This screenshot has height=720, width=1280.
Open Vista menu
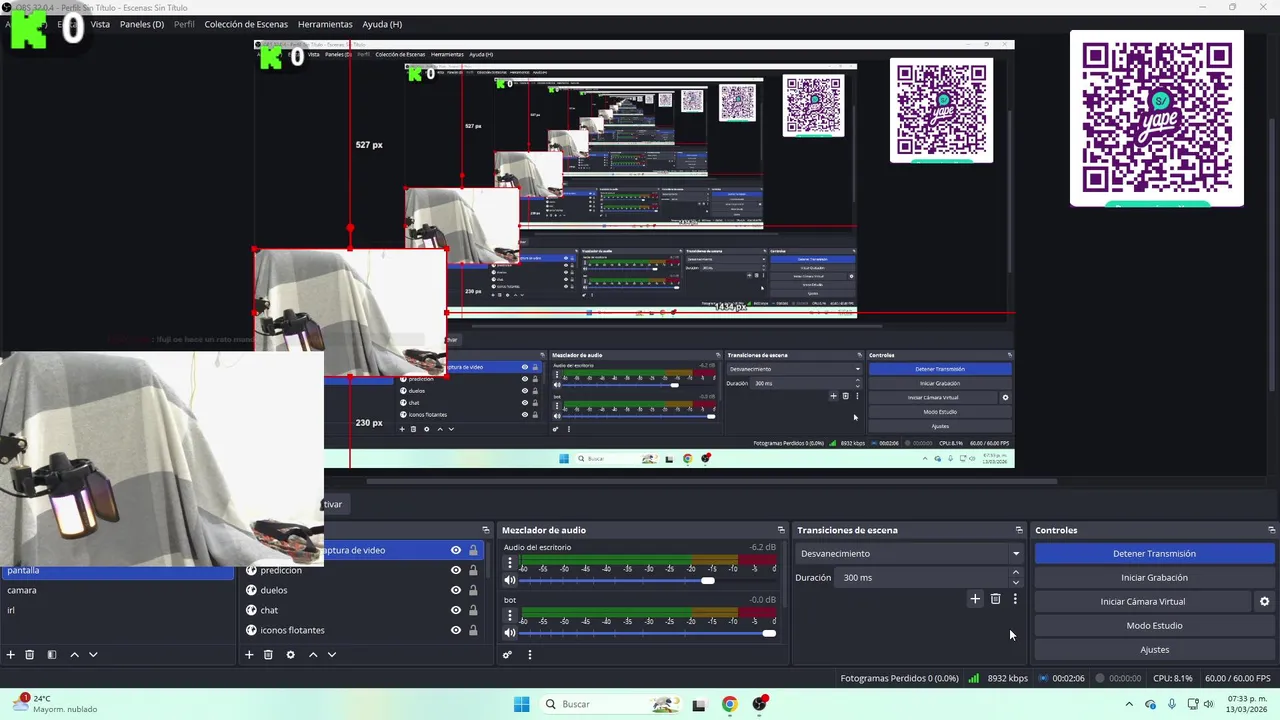[100, 24]
